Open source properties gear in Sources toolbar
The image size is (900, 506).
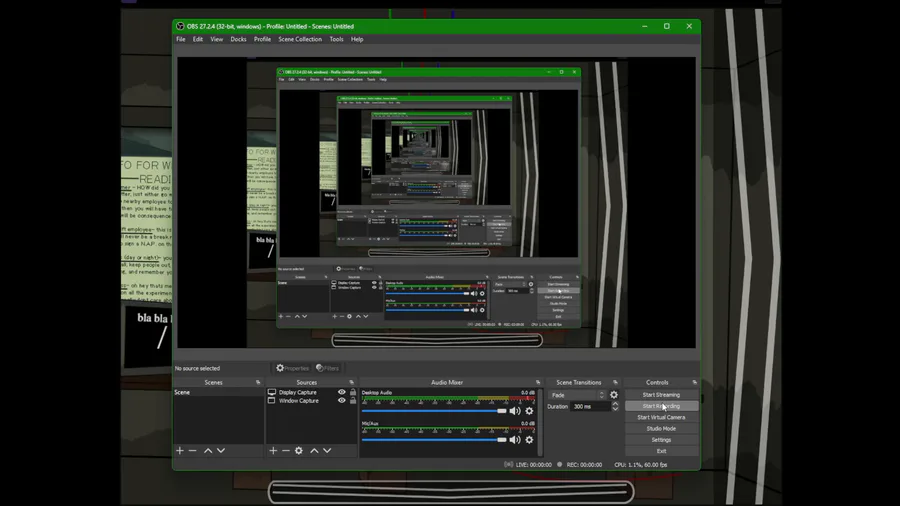coord(298,451)
